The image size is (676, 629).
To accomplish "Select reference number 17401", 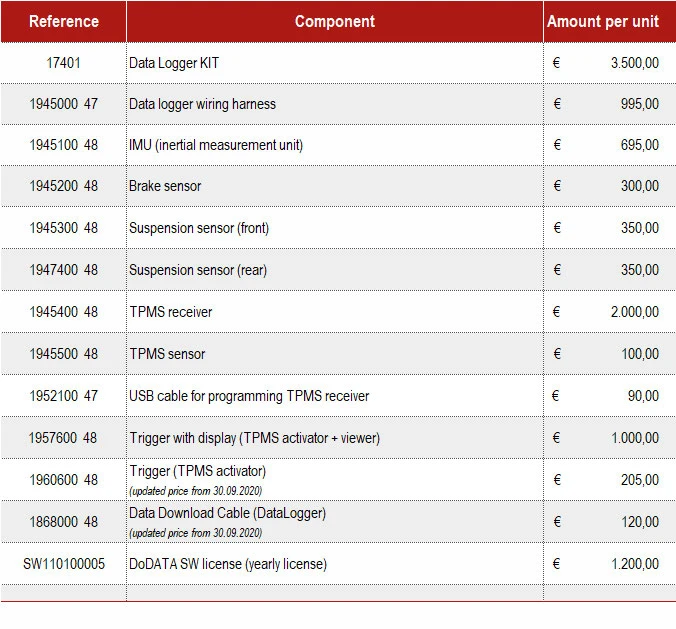I will point(63,63).
